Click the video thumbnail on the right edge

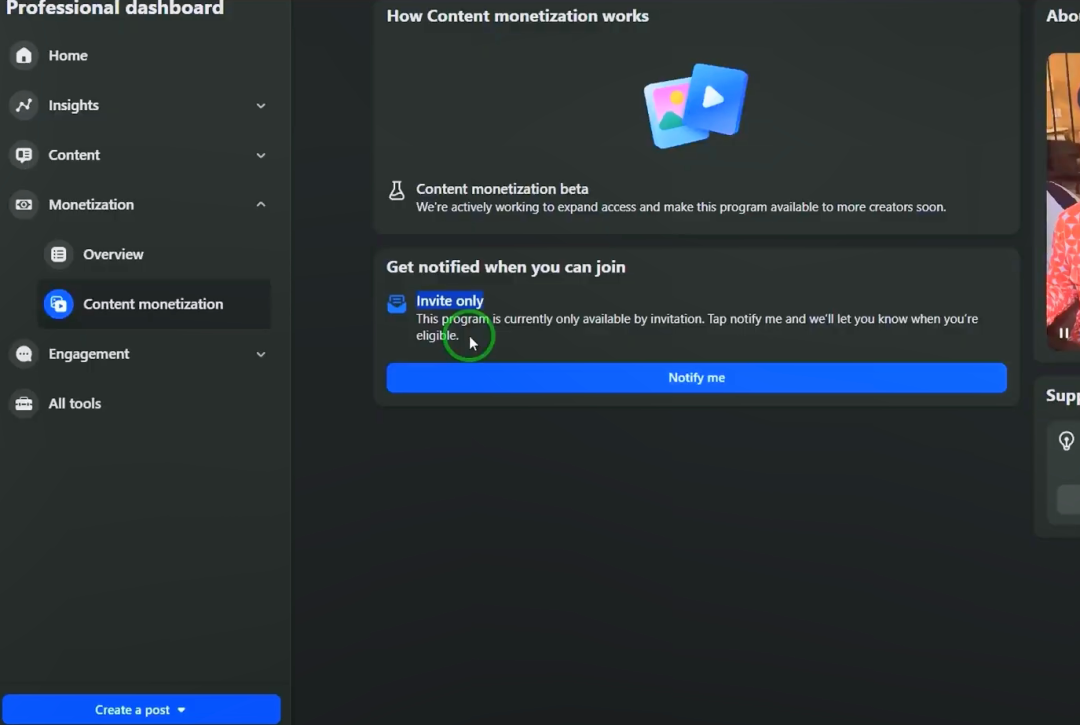coord(1063,202)
